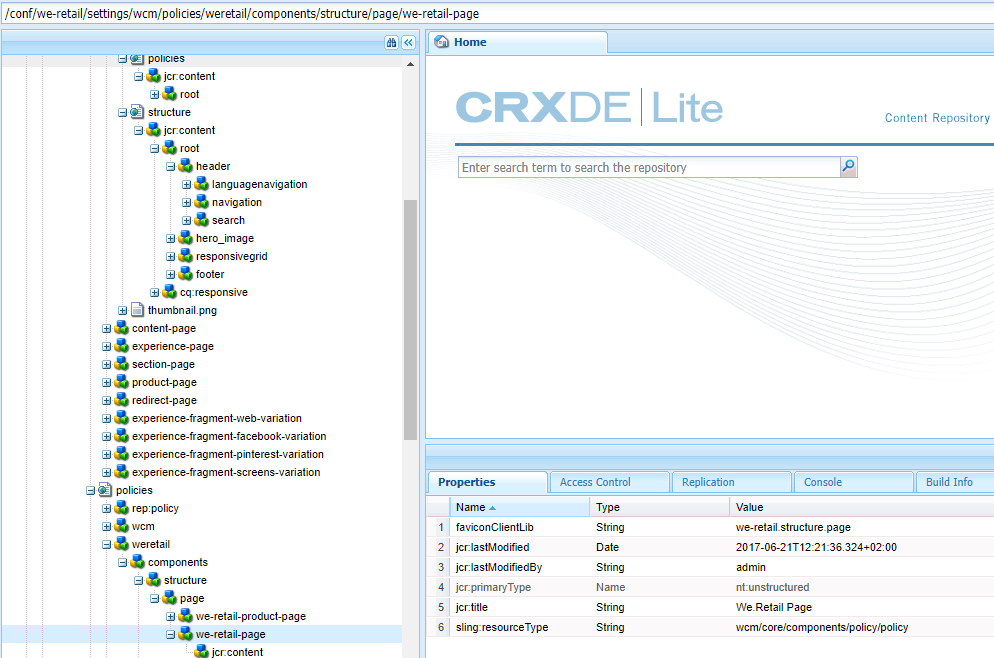Viewport: 994px width, 658px height.
Task: Open the Content Repository link
Action: pyautogui.click(x=937, y=118)
